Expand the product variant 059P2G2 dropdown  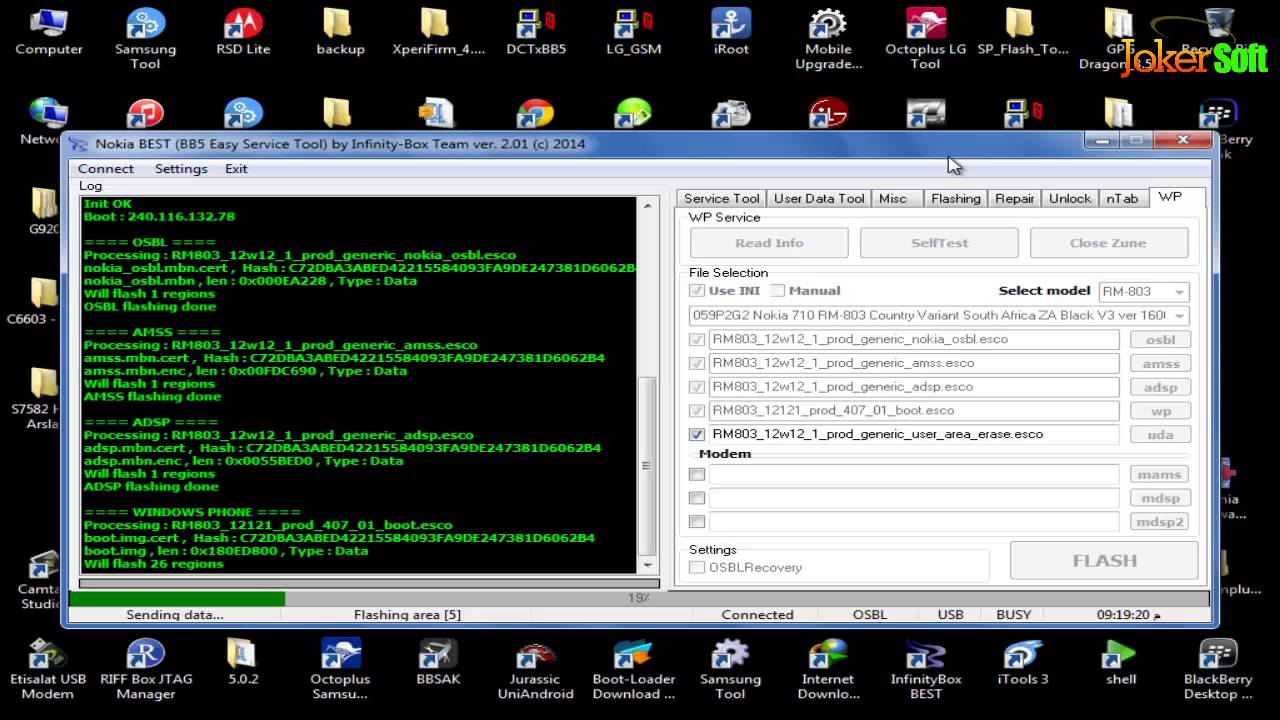(939, 315)
